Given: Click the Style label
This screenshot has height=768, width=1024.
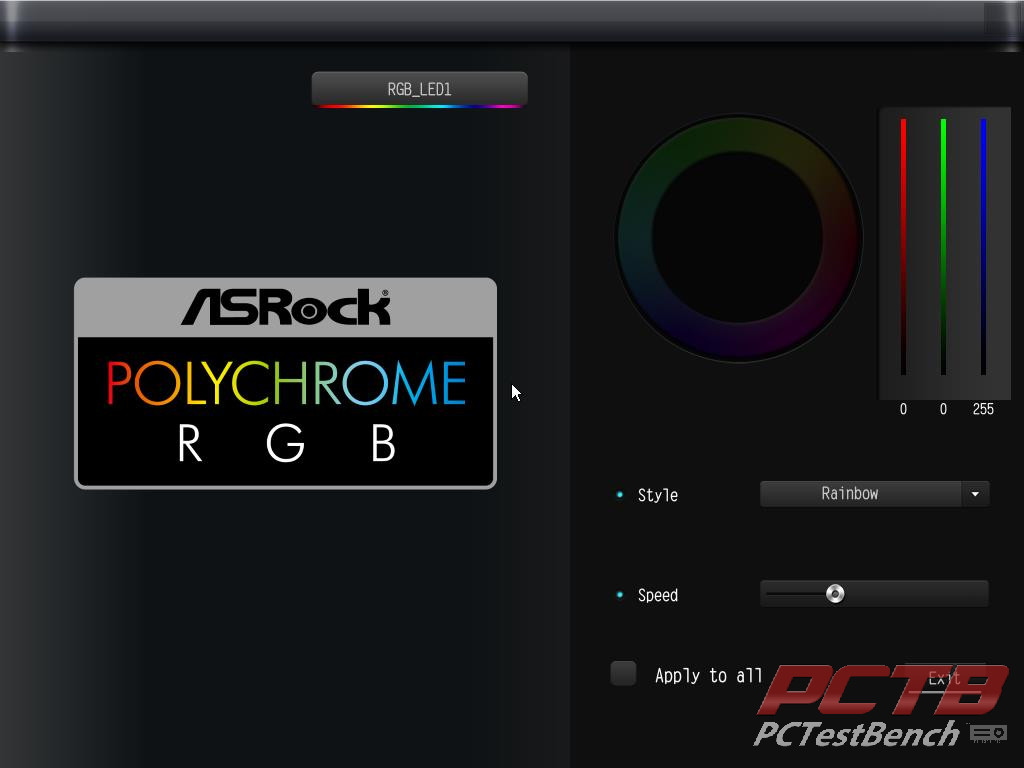Looking at the screenshot, I should (658, 496).
